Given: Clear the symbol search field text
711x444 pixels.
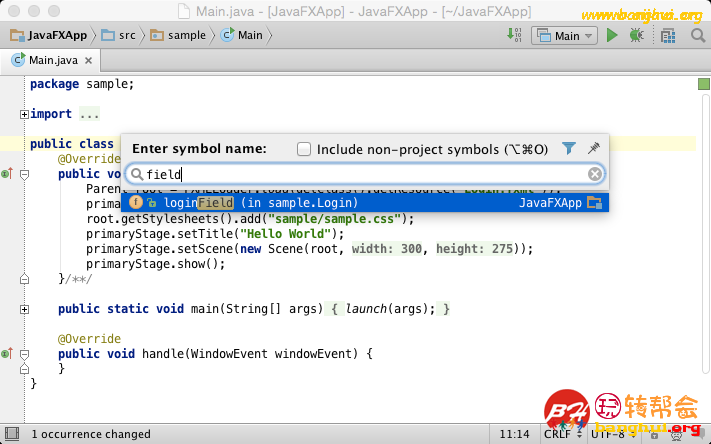Looking at the screenshot, I should (x=594, y=174).
